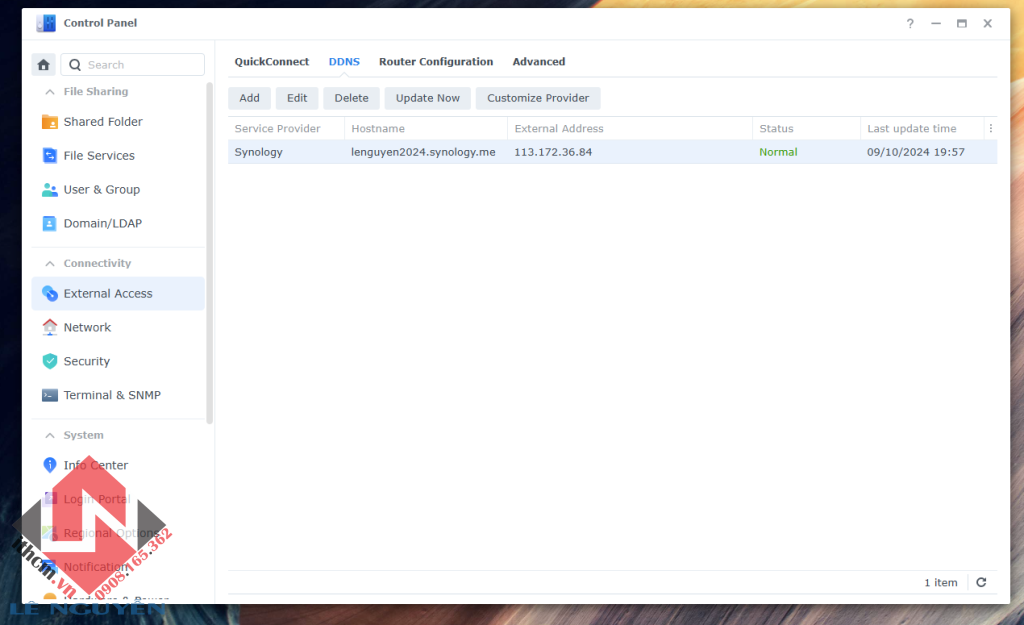Collapse the File Sharing section
This screenshot has height=625, width=1024.
(50, 92)
